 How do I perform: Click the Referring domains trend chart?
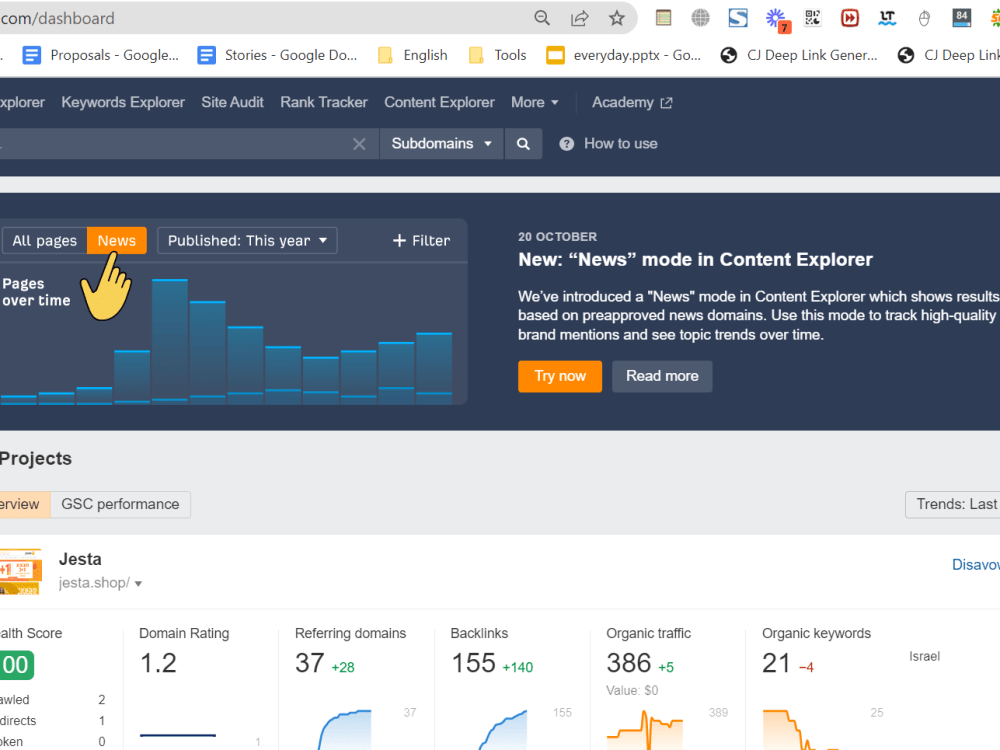(345, 730)
